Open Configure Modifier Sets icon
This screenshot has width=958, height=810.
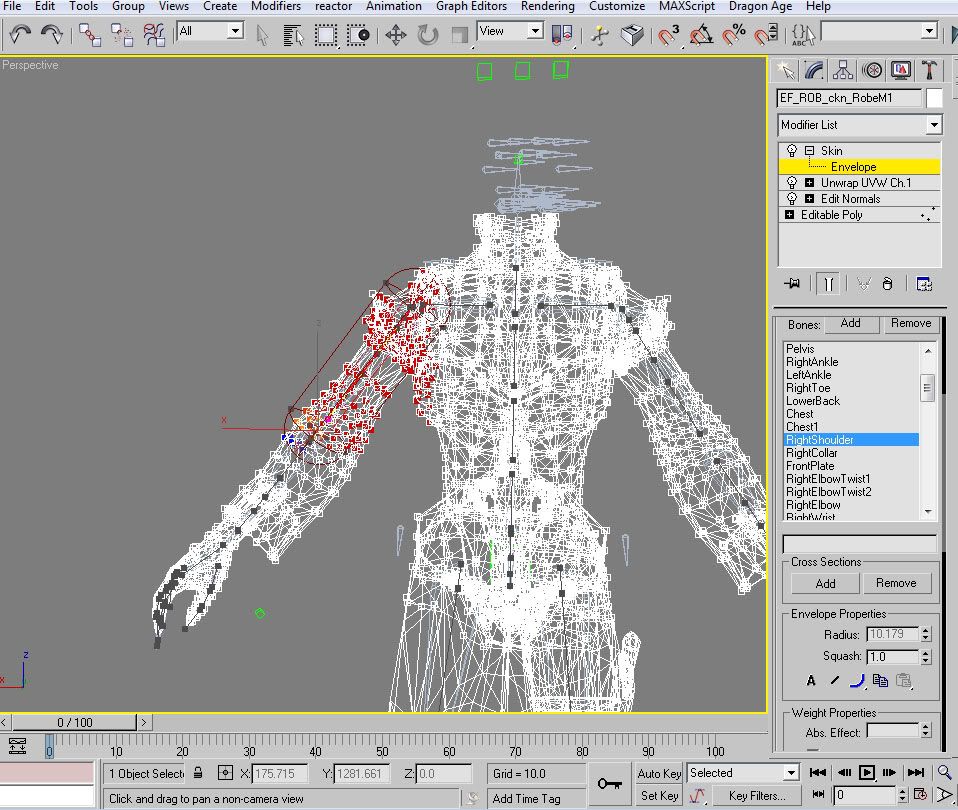click(923, 284)
